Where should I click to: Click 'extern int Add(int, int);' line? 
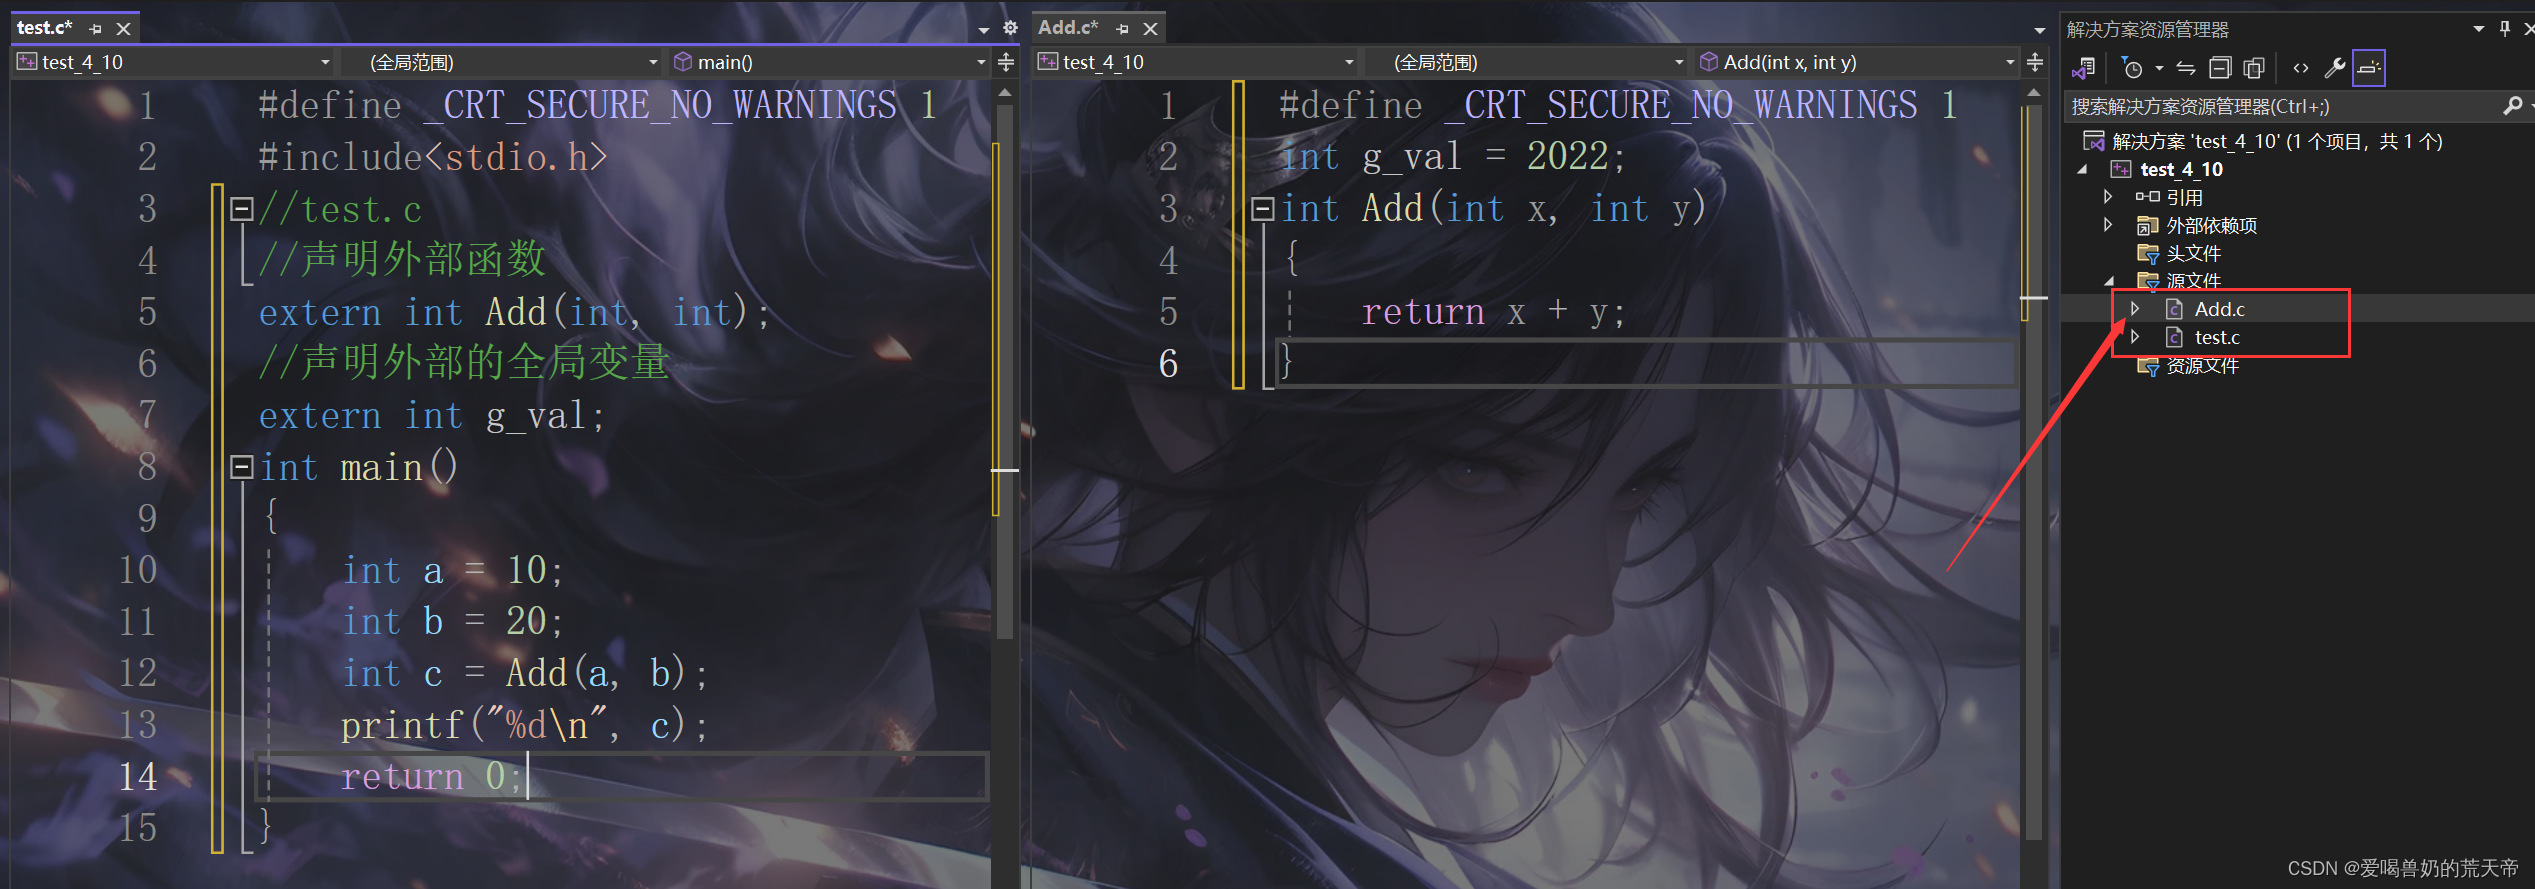point(514,313)
